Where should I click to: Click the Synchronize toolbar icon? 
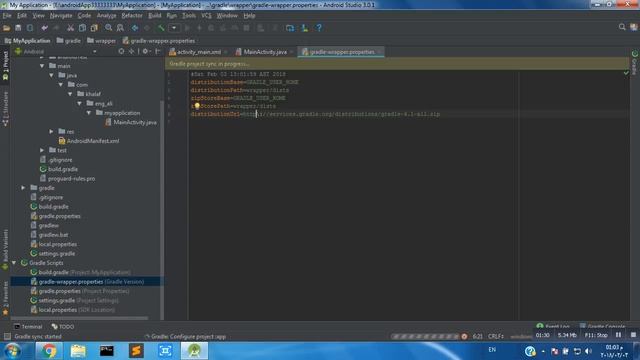coord(30,28)
